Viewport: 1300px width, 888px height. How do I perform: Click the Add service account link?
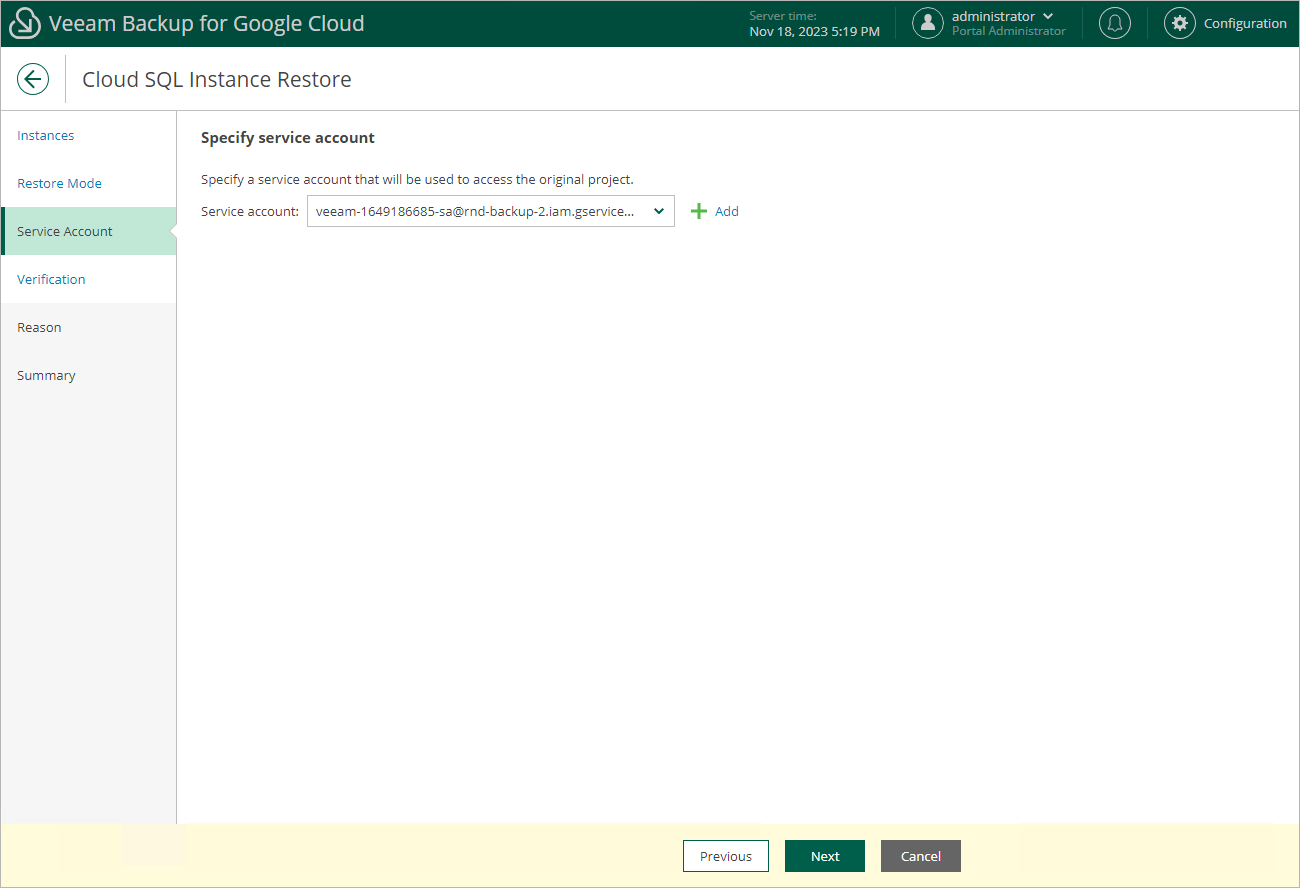727,211
